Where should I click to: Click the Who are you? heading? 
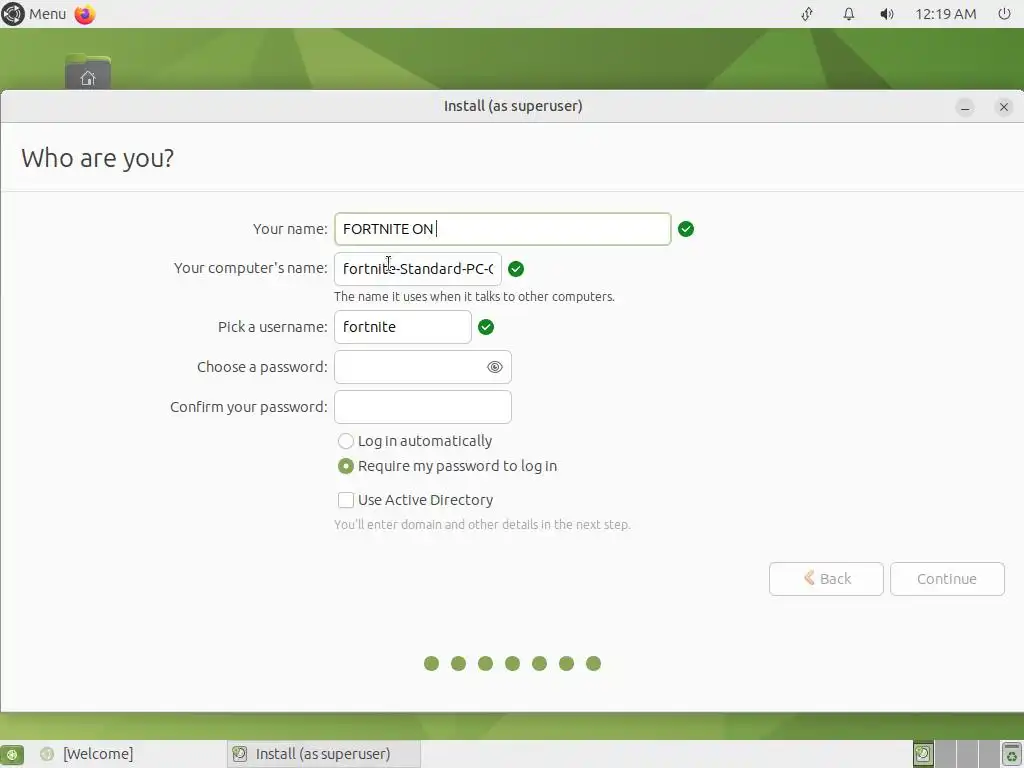[98, 158]
